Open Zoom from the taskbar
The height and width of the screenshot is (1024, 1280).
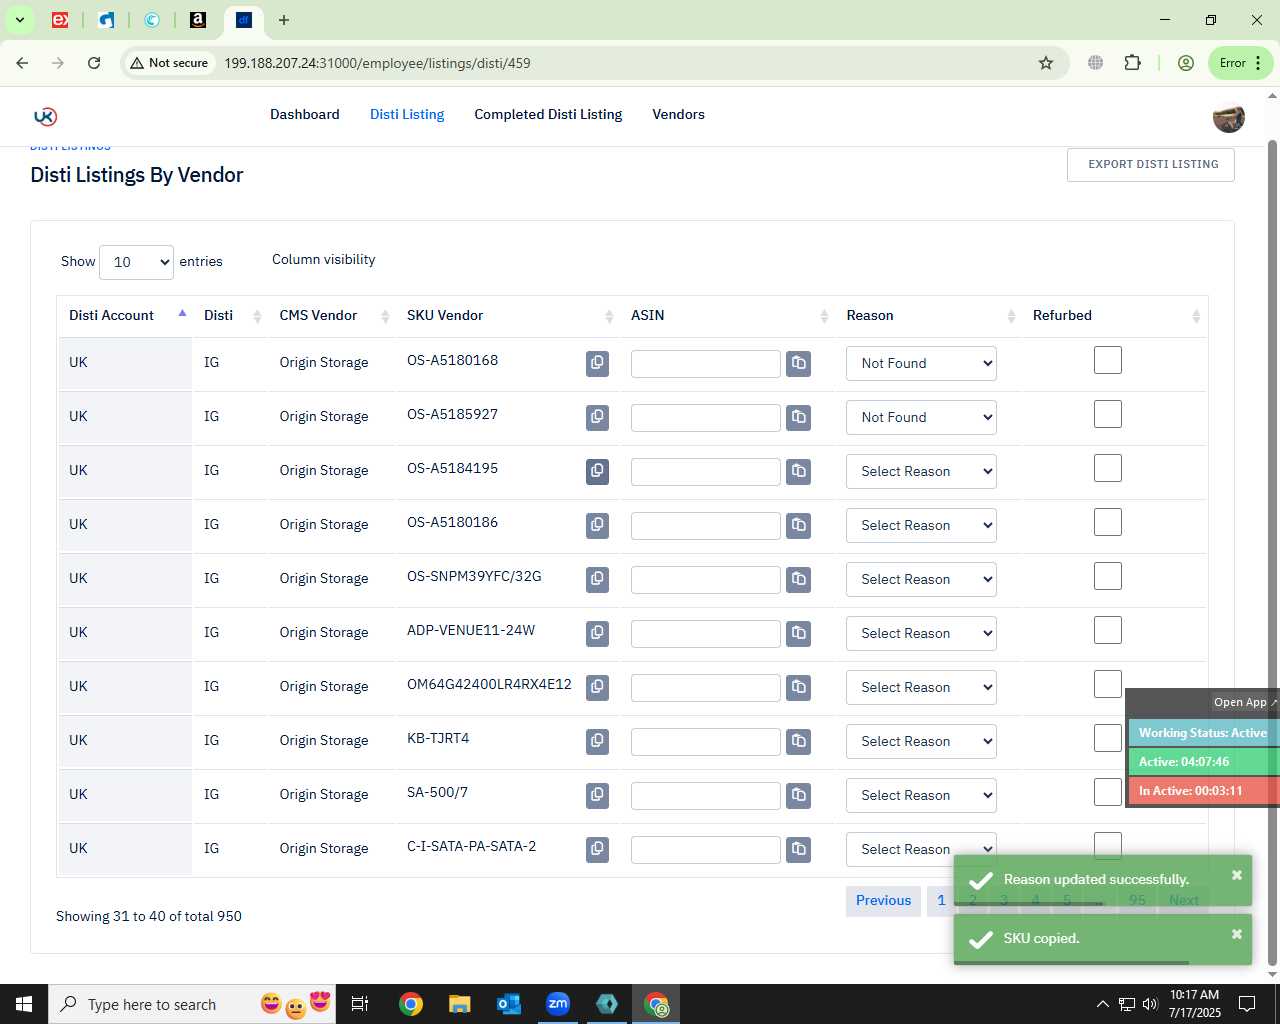tap(558, 1004)
